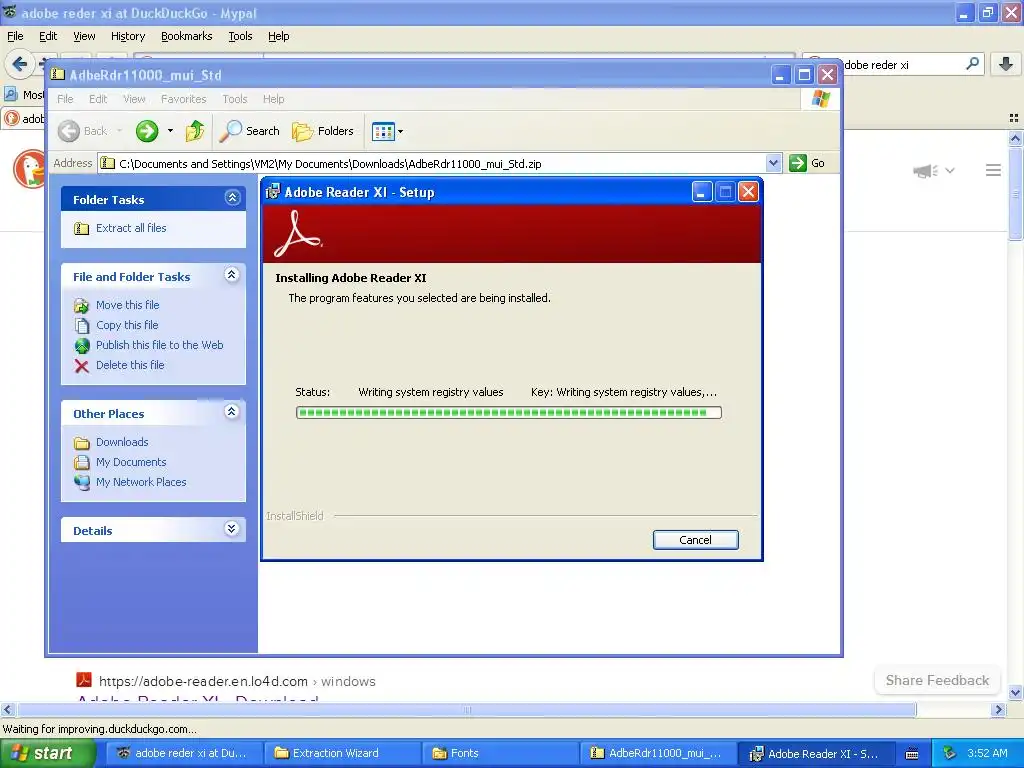Viewport: 1024px width, 768px height.
Task: Click the My Network Places icon
Action: (x=82, y=483)
